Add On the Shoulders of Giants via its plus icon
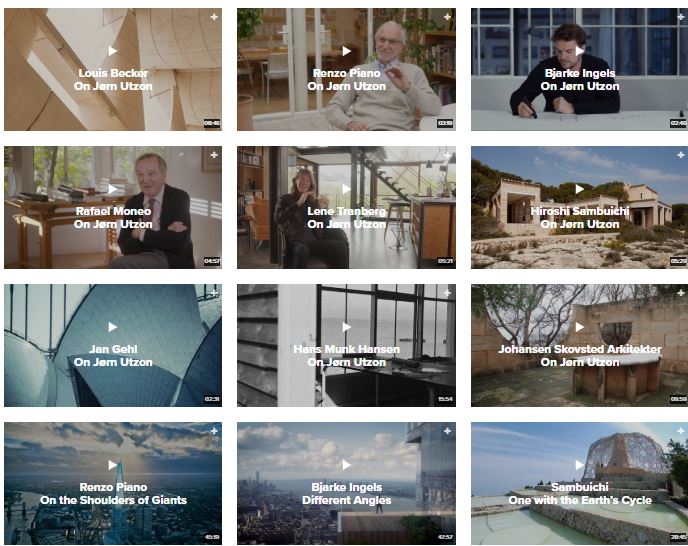 click(x=214, y=431)
